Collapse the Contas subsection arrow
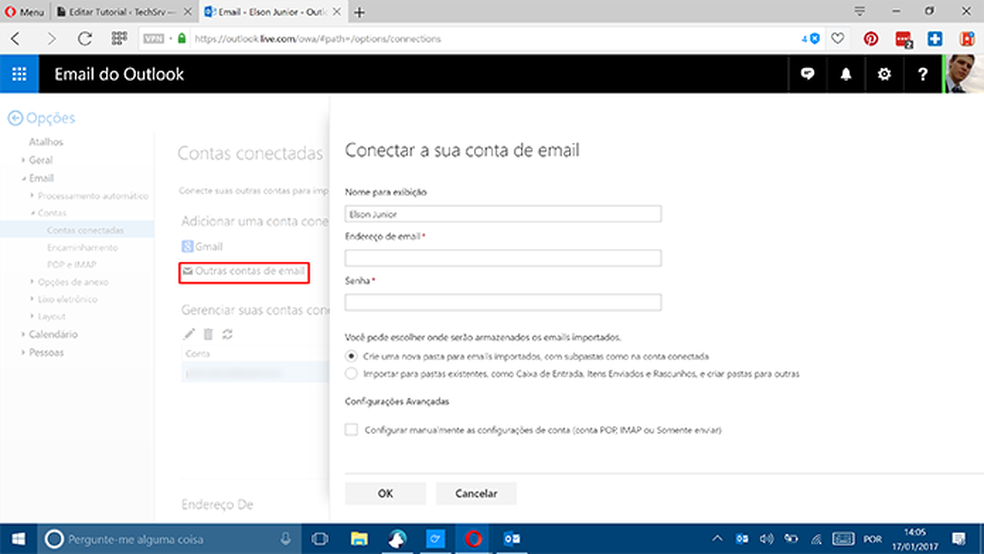The width and height of the screenshot is (984, 554). point(32,213)
